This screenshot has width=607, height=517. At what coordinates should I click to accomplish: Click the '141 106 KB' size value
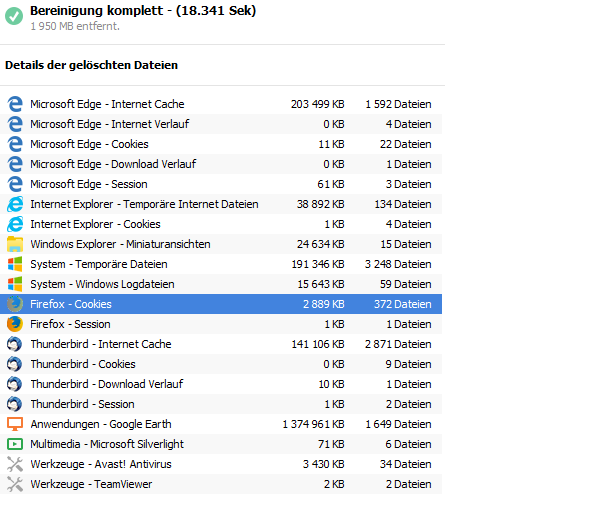(318, 344)
